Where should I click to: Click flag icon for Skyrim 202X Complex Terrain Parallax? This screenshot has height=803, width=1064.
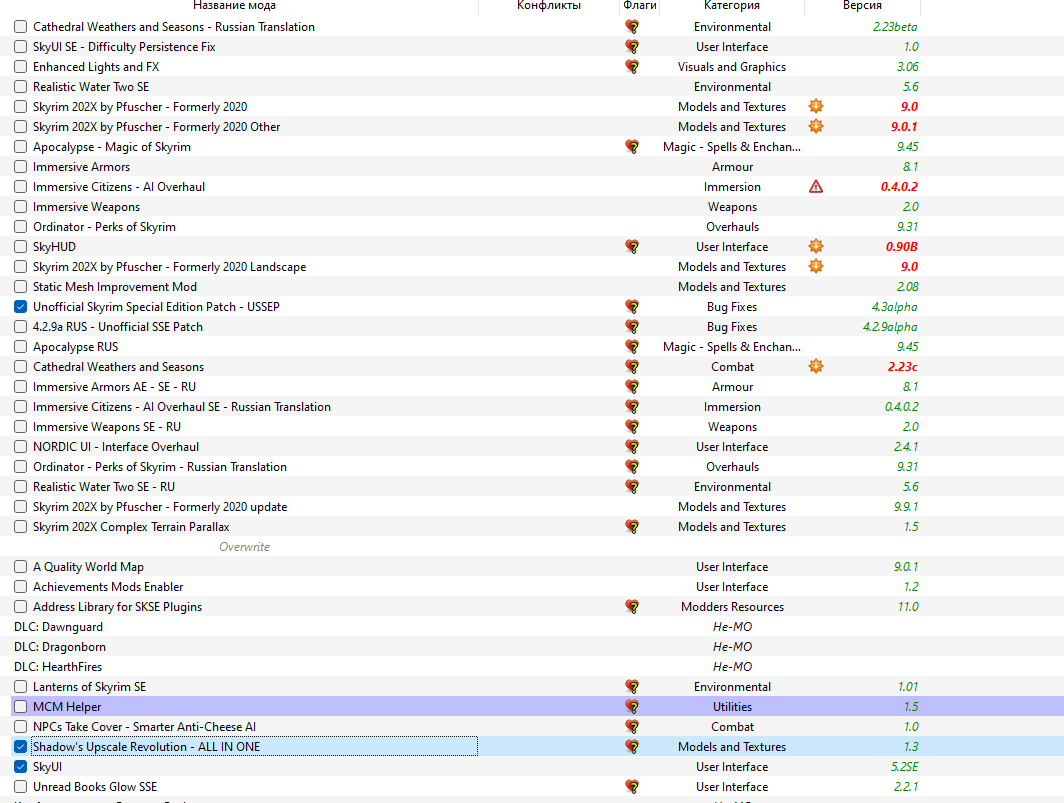632,527
